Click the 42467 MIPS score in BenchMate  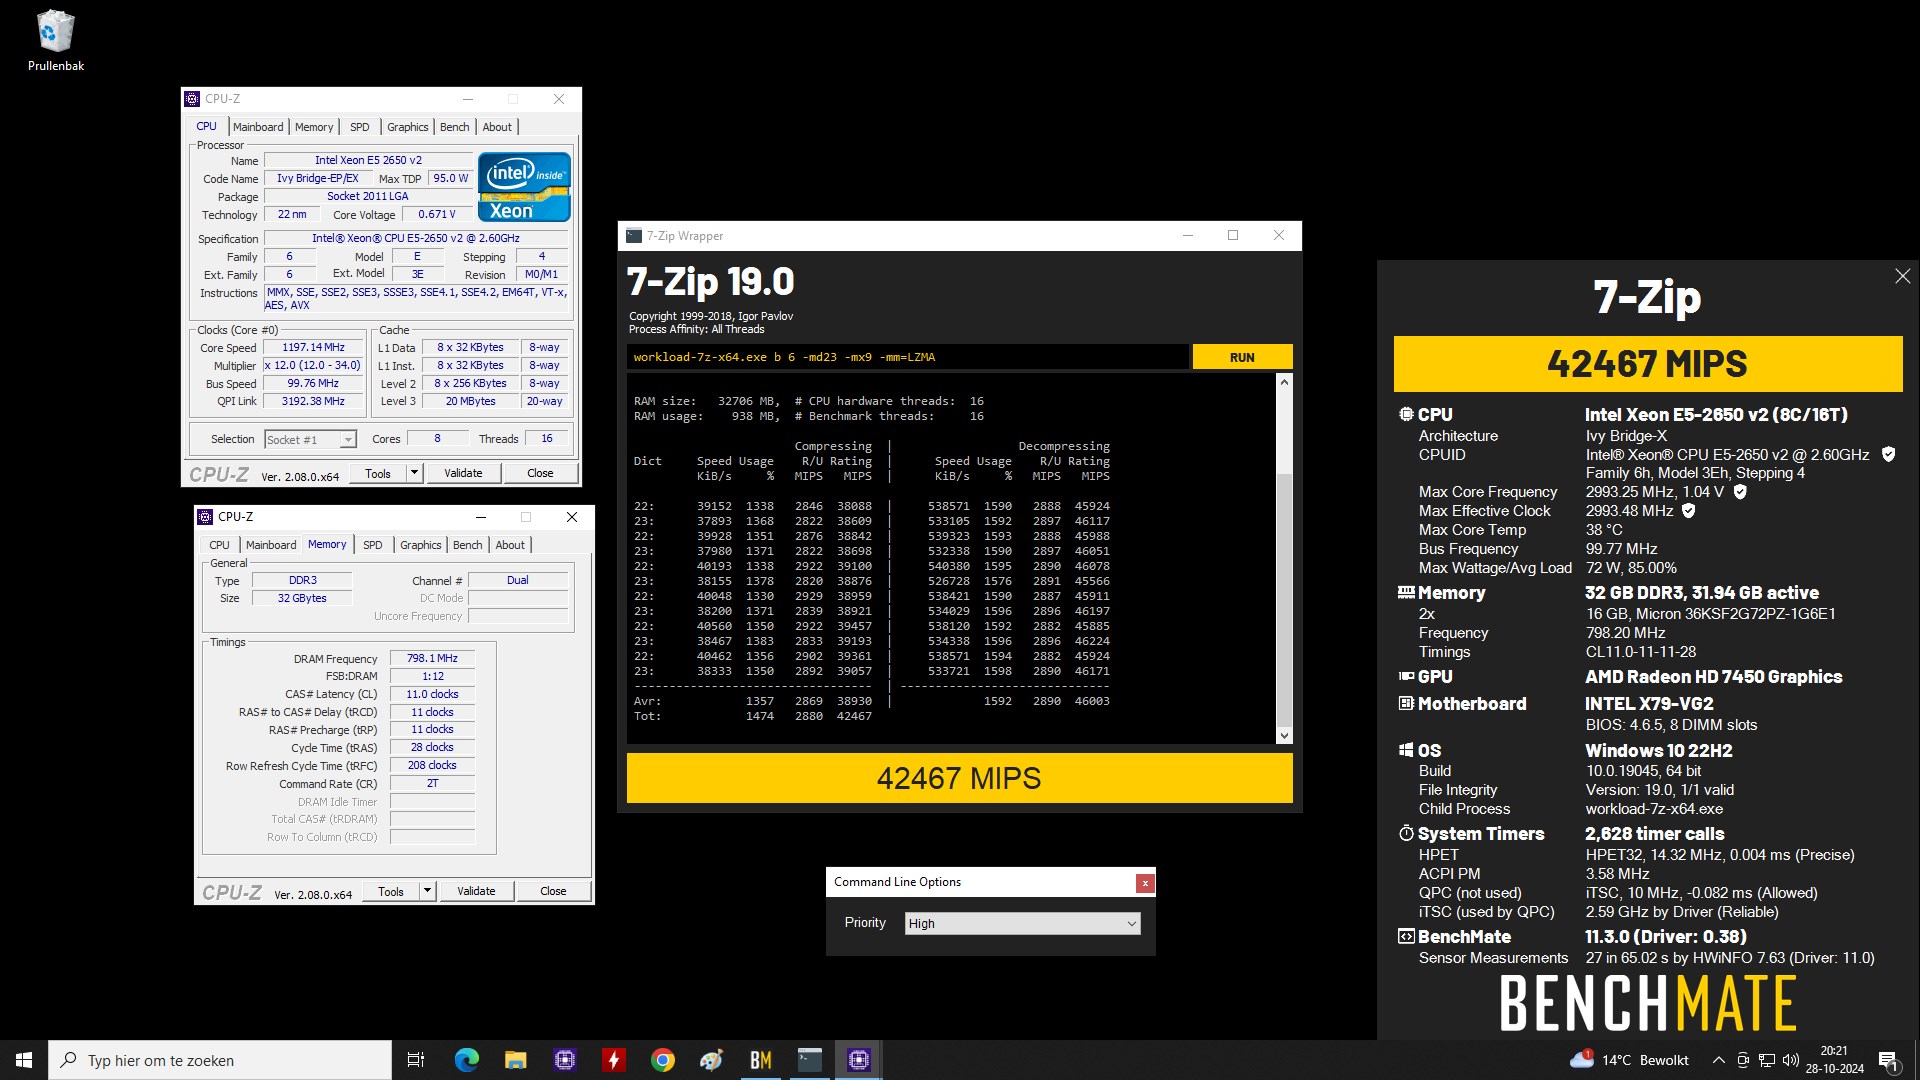click(1648, 364)
